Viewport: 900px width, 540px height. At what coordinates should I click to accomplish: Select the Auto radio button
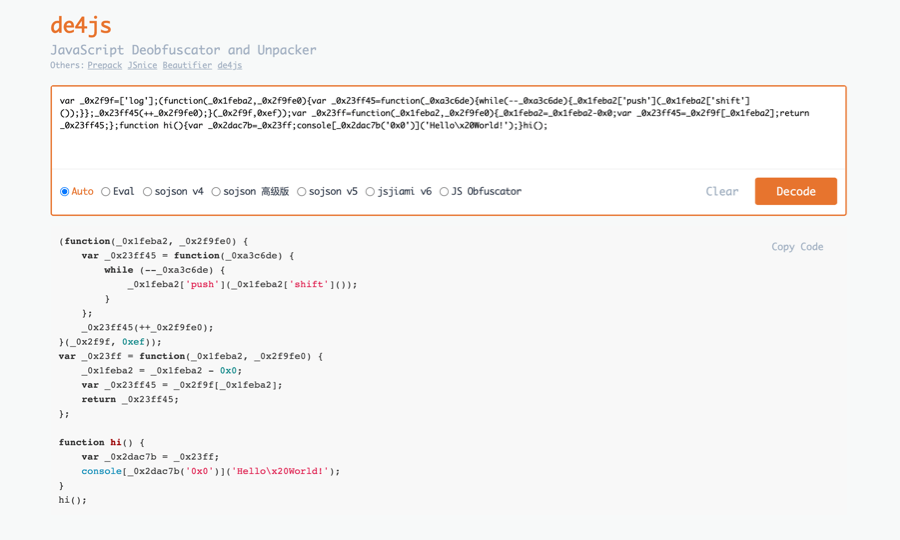tap(64, 192)
